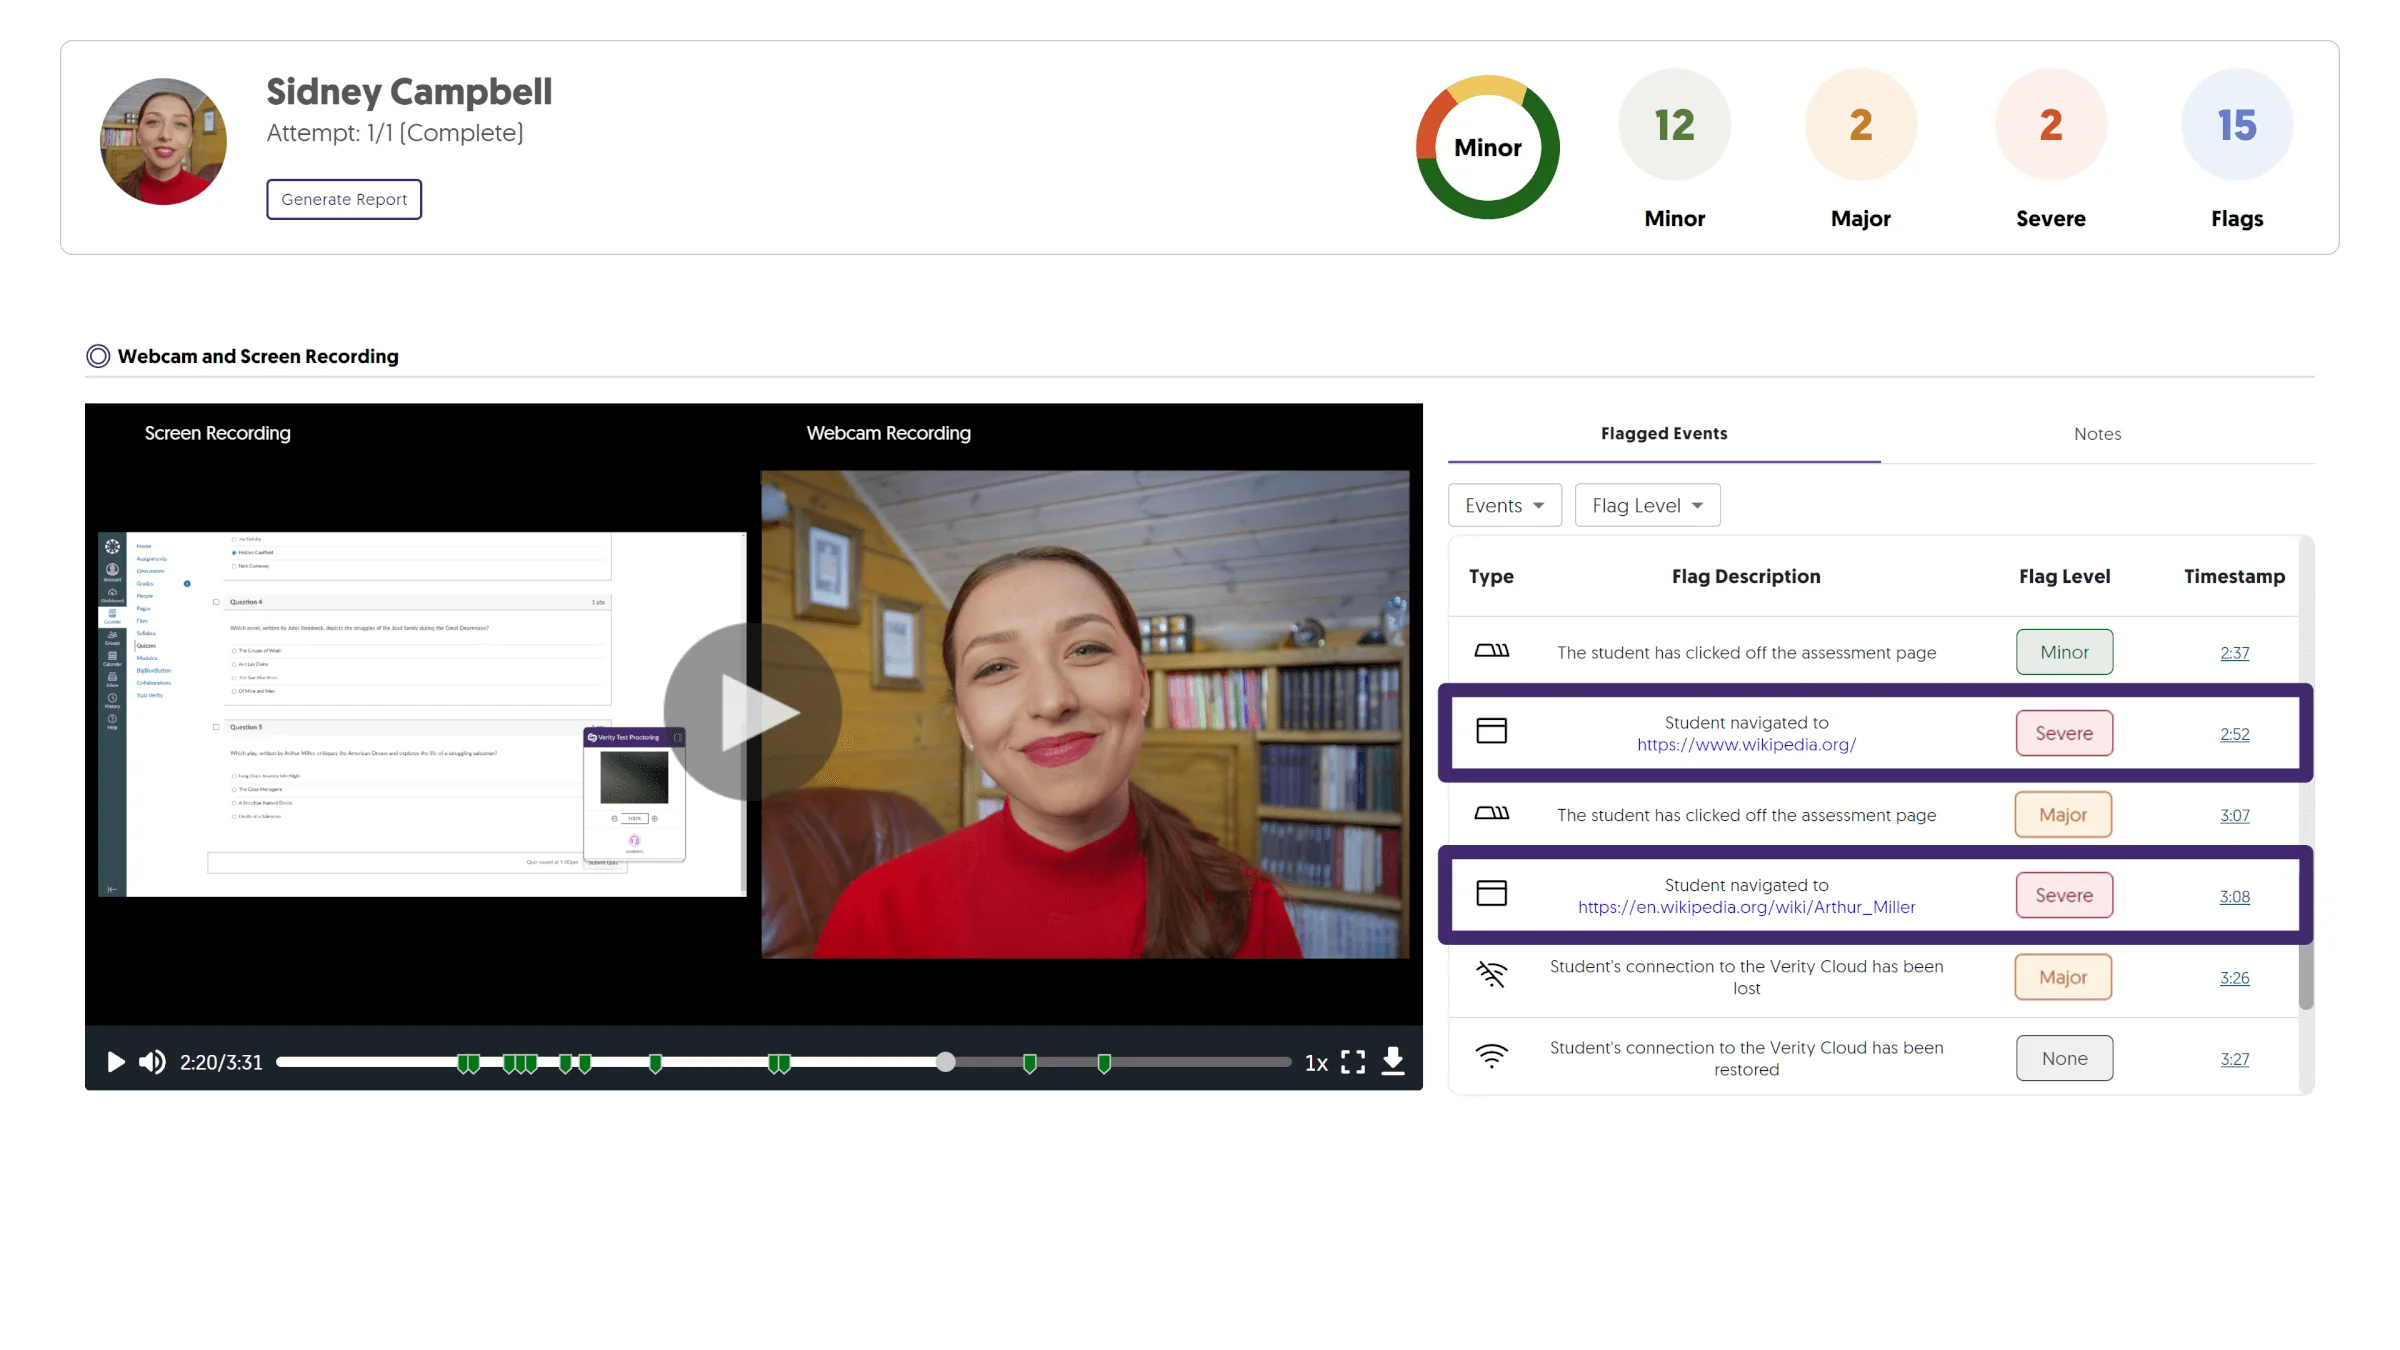Click the webcam recording video frame
The height and width of the screenshot is (1350, 2400).
(1085, 715)
